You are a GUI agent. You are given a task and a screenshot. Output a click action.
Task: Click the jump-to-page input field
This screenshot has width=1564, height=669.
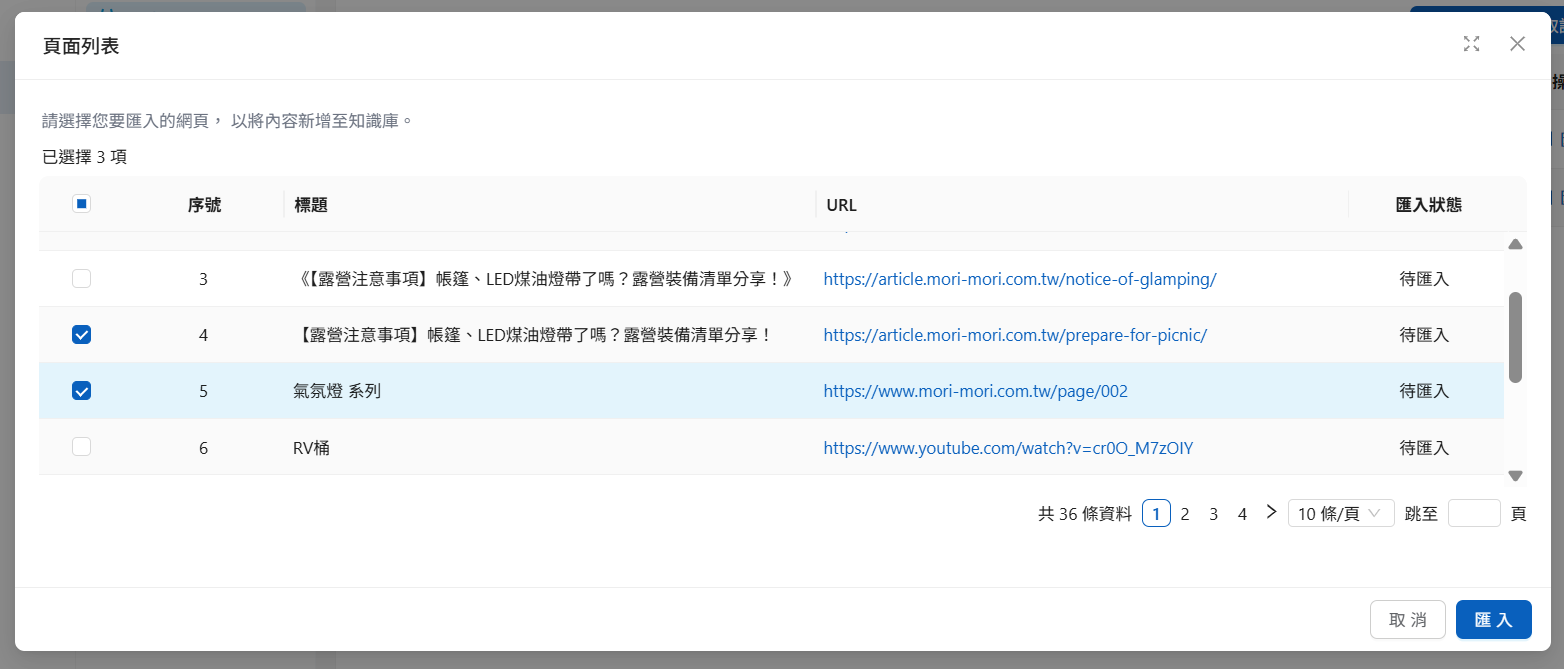[1473, 514]
